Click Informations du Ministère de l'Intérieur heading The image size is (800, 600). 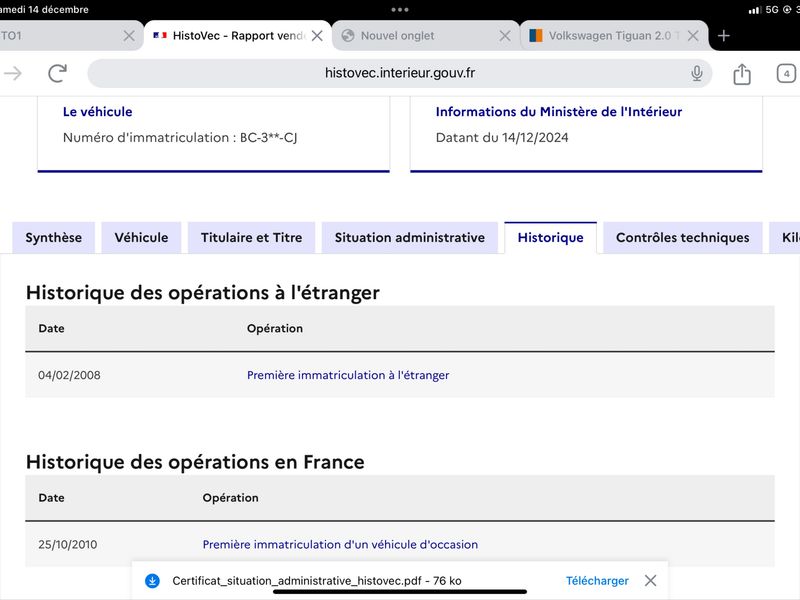click(559, 112)
